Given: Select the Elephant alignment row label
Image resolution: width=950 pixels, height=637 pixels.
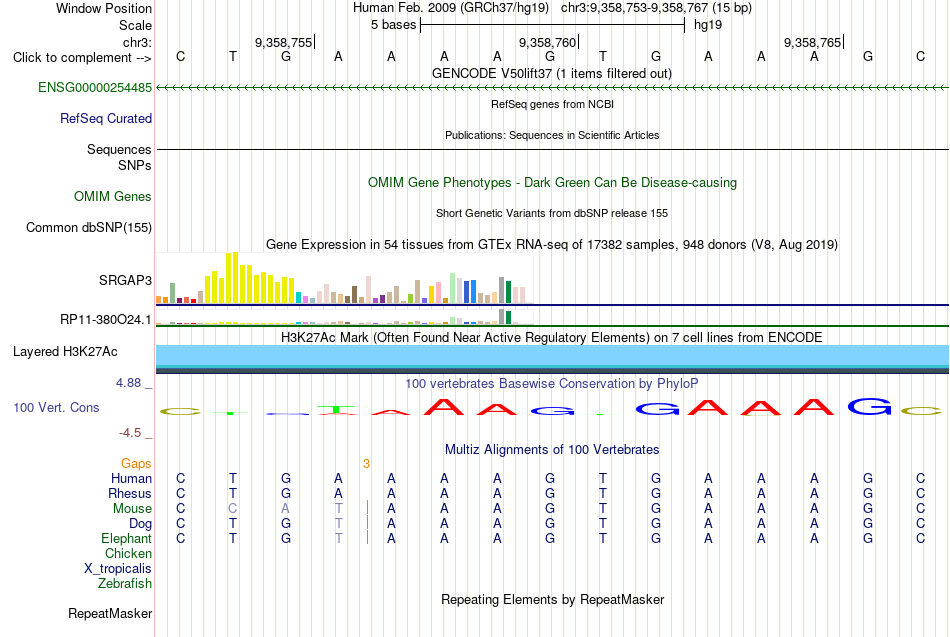Looking at the screenshot, I should (127, 538).
